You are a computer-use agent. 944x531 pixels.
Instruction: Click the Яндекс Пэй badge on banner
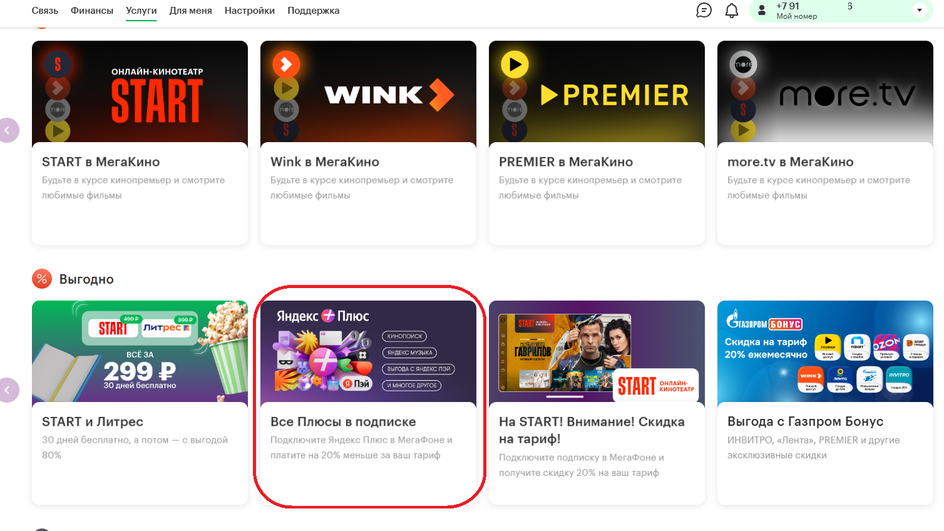point(357,384)
